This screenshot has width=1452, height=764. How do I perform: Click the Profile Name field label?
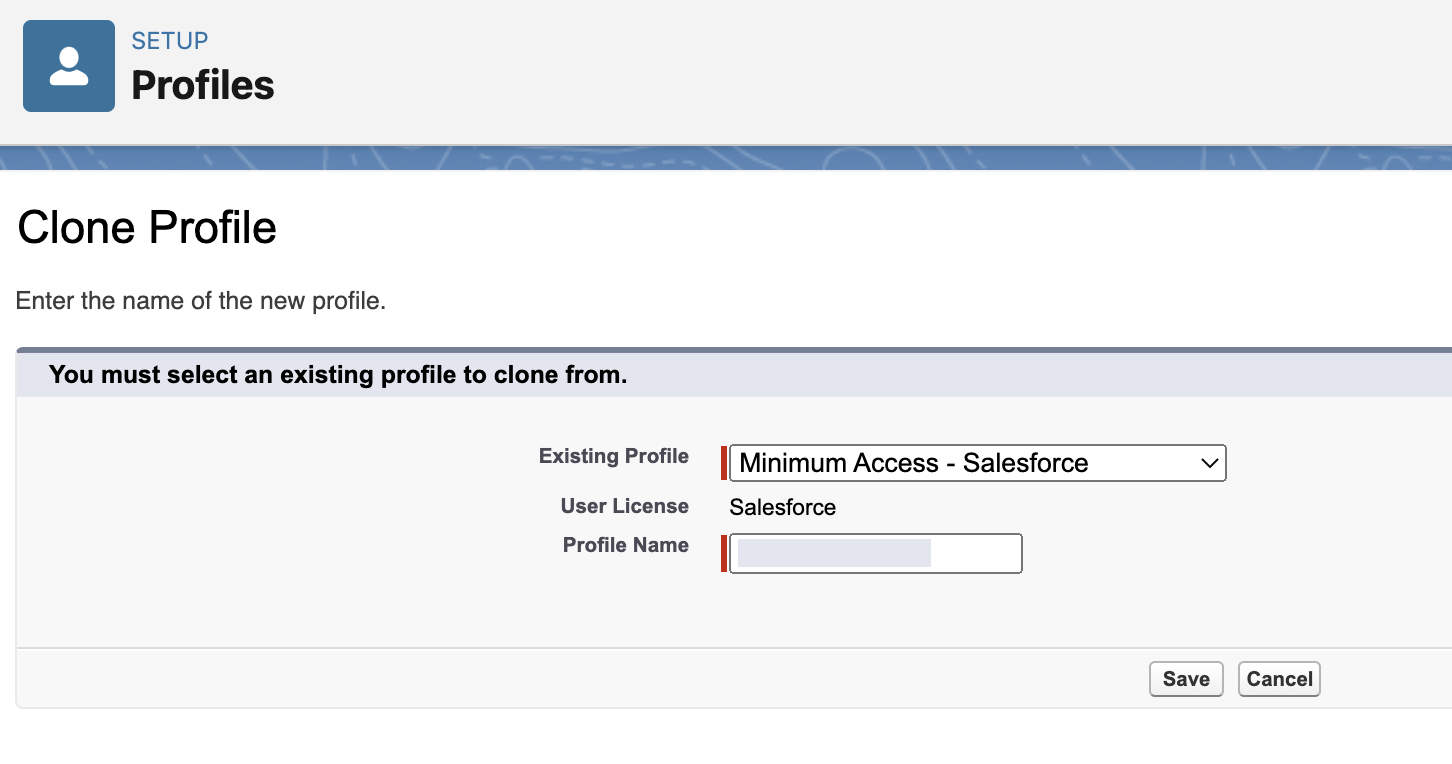pyautogui.click(x=625, y=545)
